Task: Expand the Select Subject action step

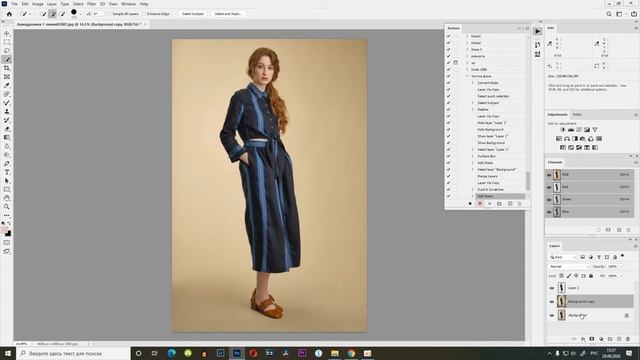Action: pos(473,103)
